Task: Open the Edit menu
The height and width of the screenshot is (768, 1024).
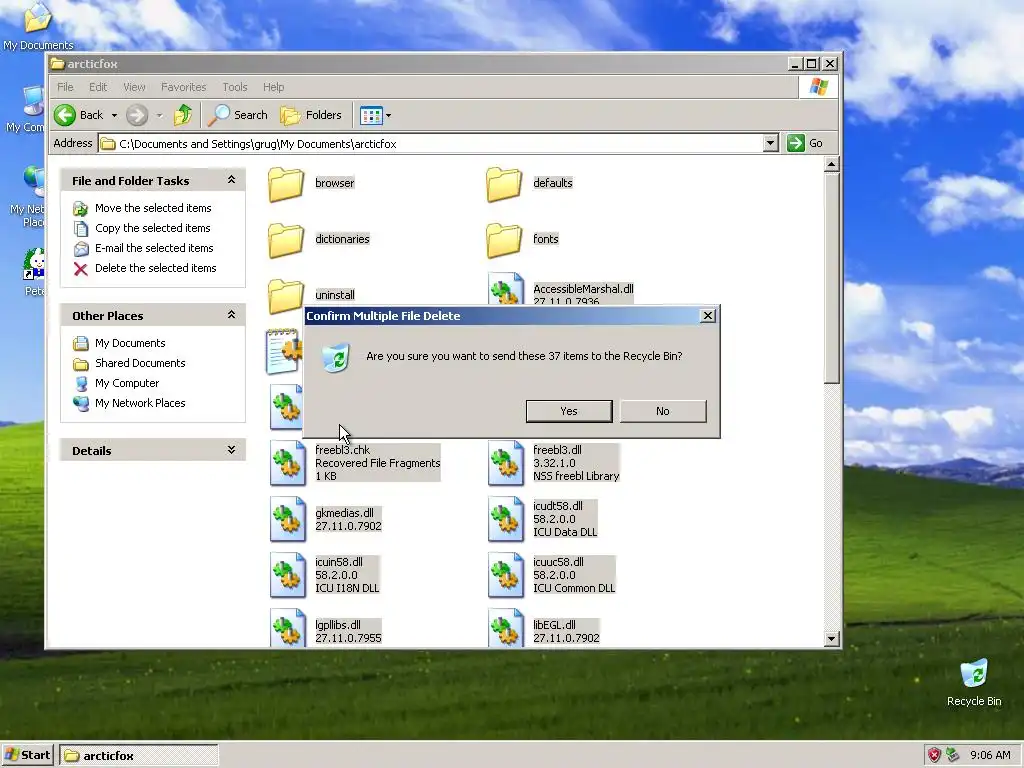Action: [98, 87]
